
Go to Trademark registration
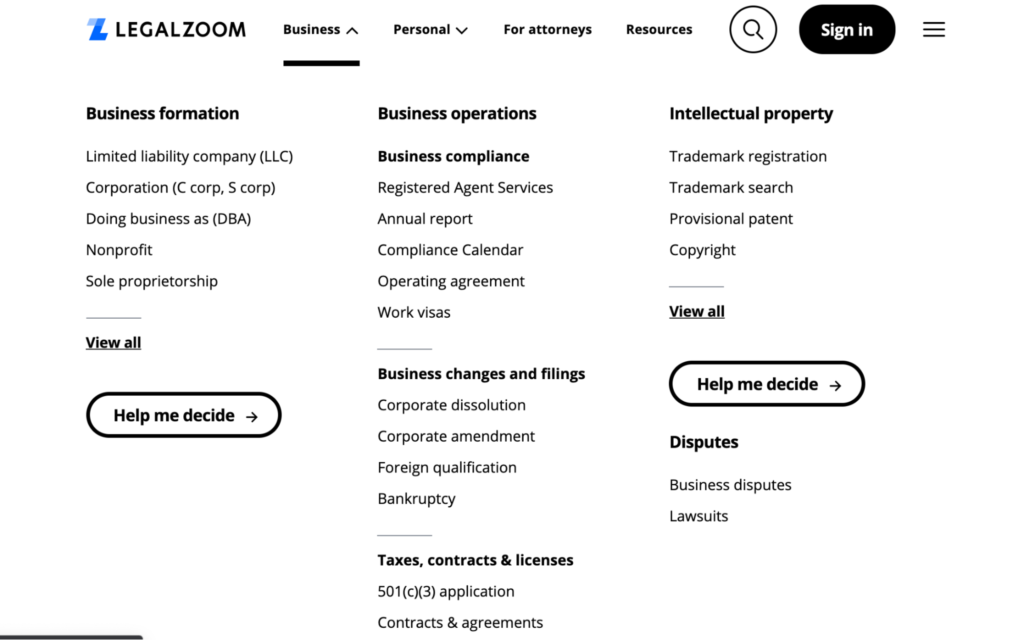click(748, 156)
